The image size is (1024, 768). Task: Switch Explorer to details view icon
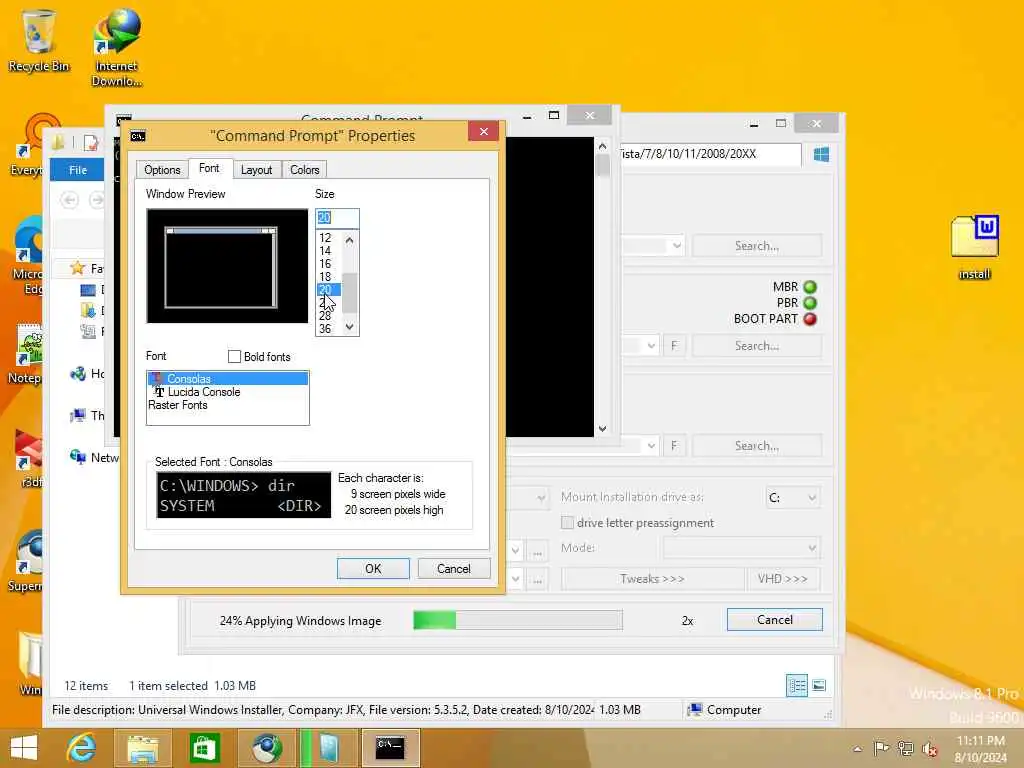(797, 686)
